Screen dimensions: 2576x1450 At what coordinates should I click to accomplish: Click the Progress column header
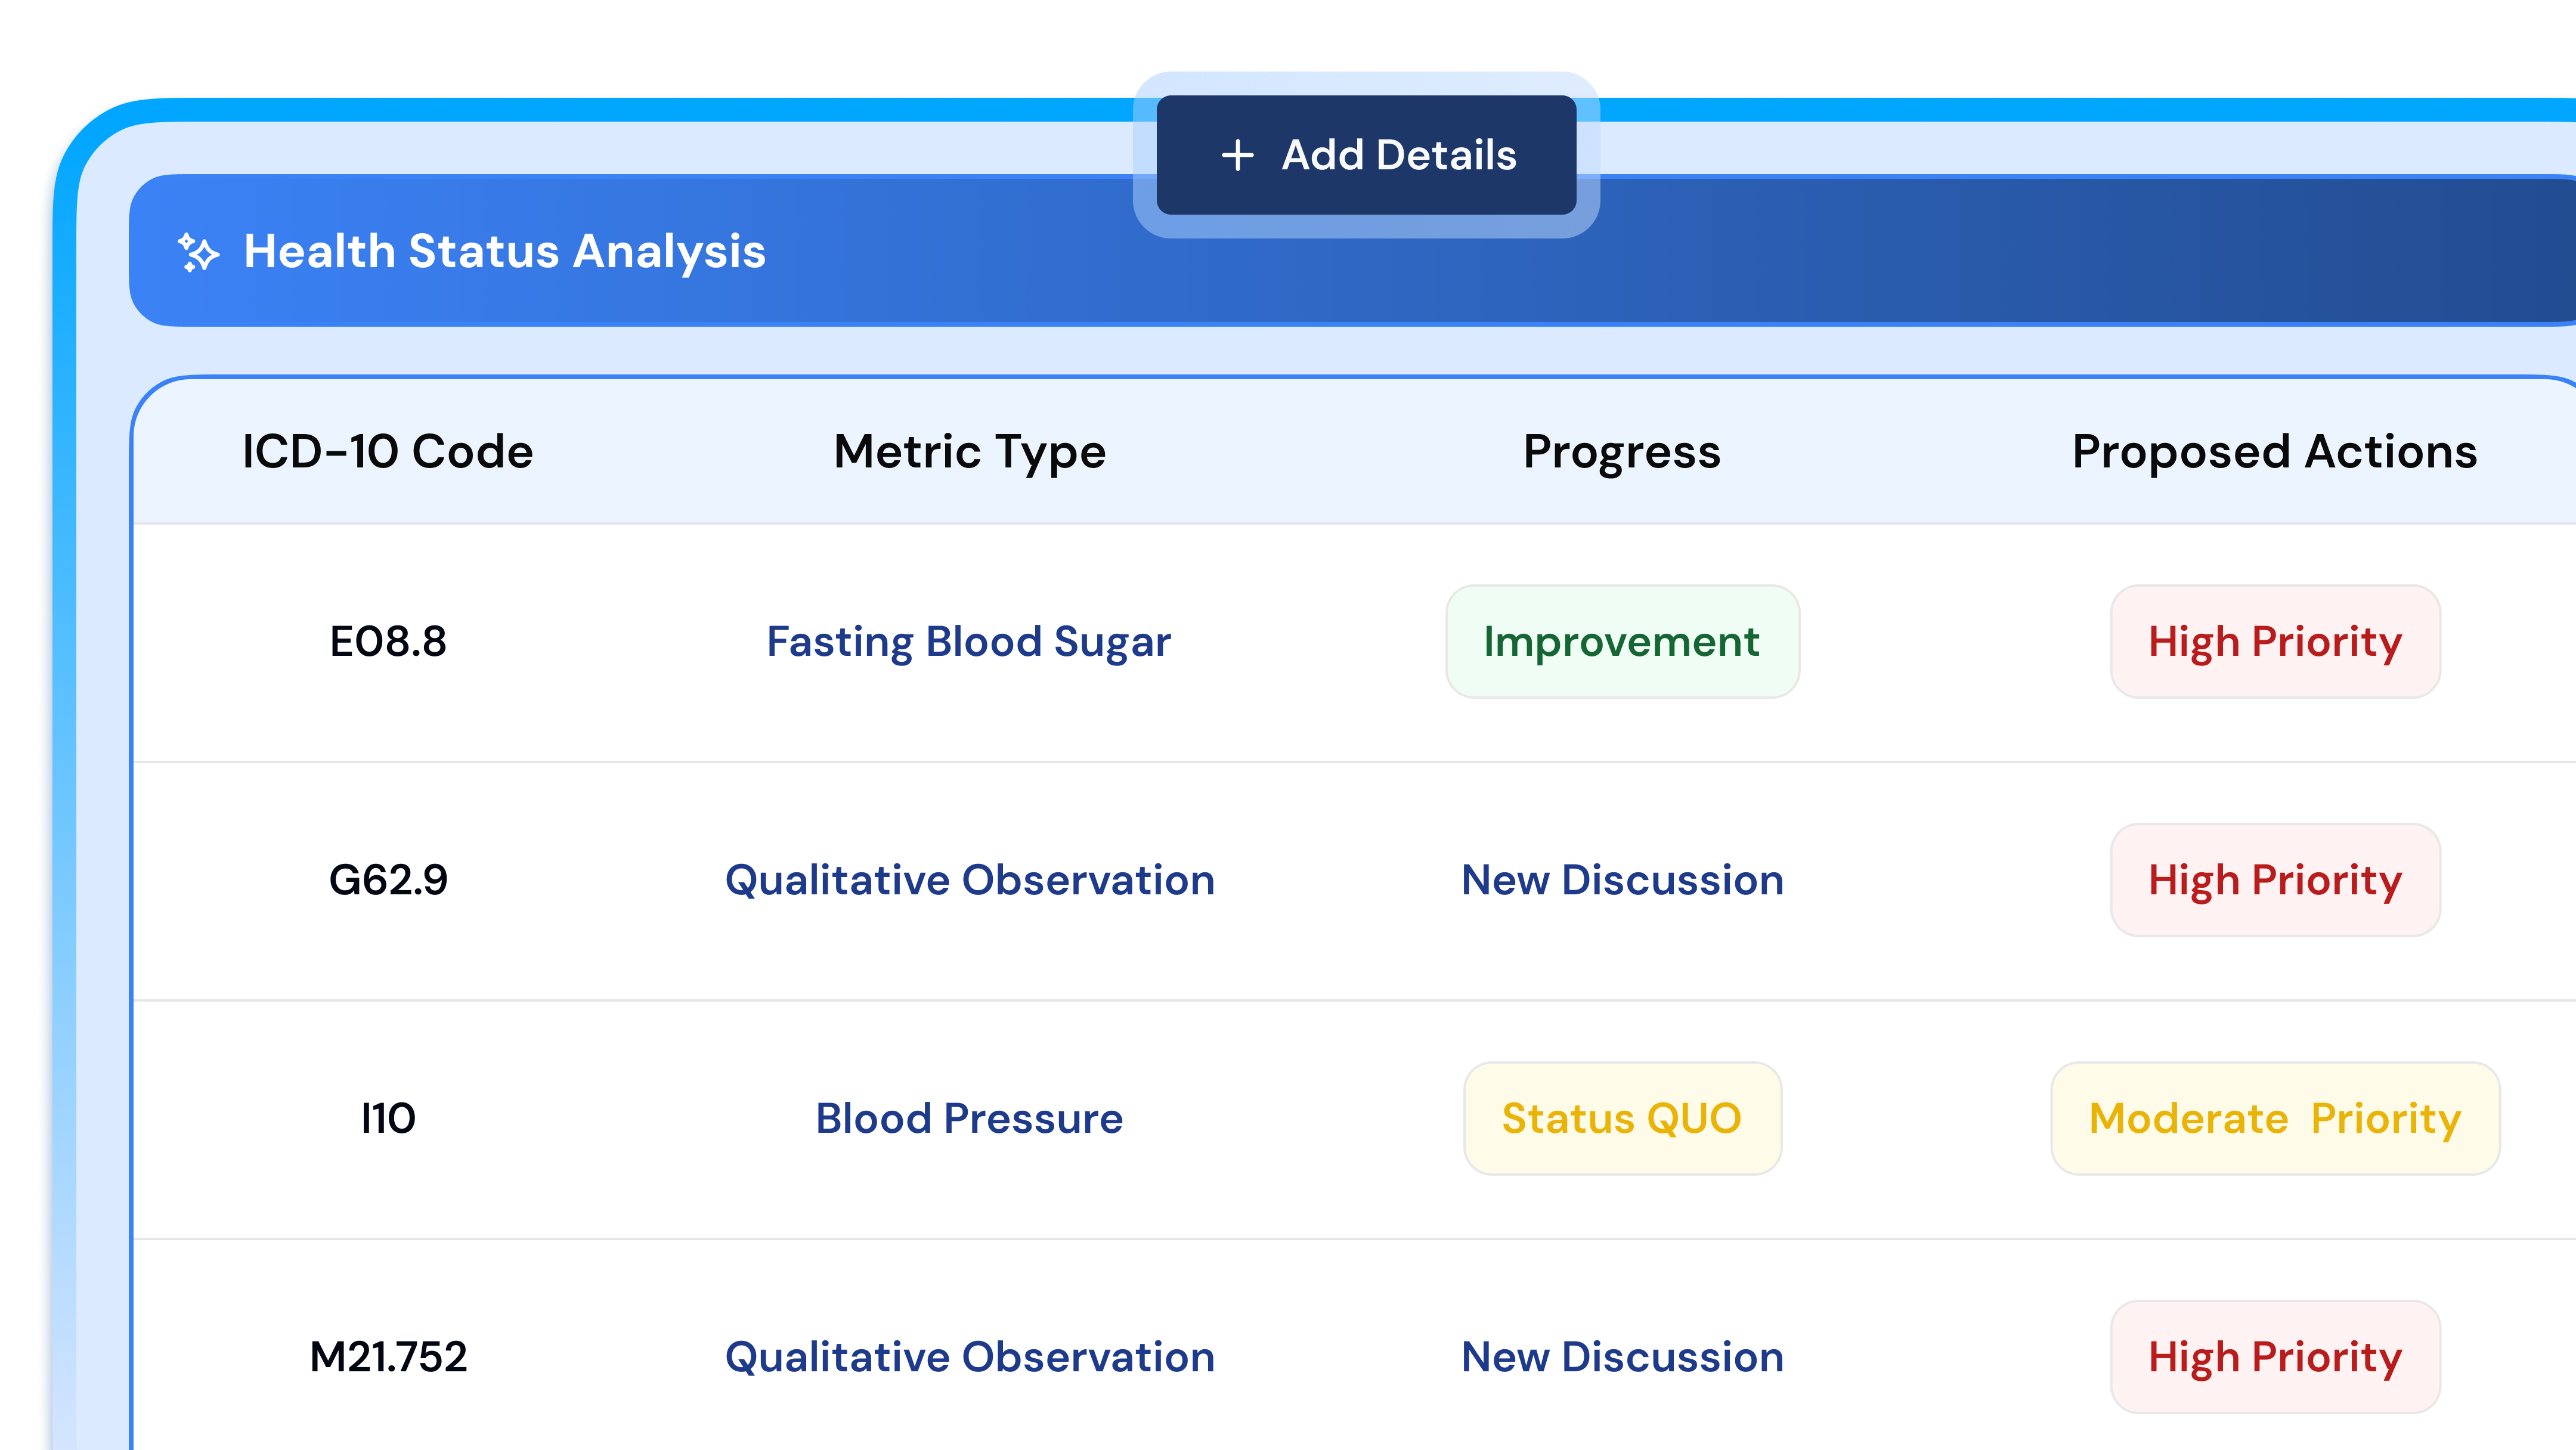point(1621,451)
